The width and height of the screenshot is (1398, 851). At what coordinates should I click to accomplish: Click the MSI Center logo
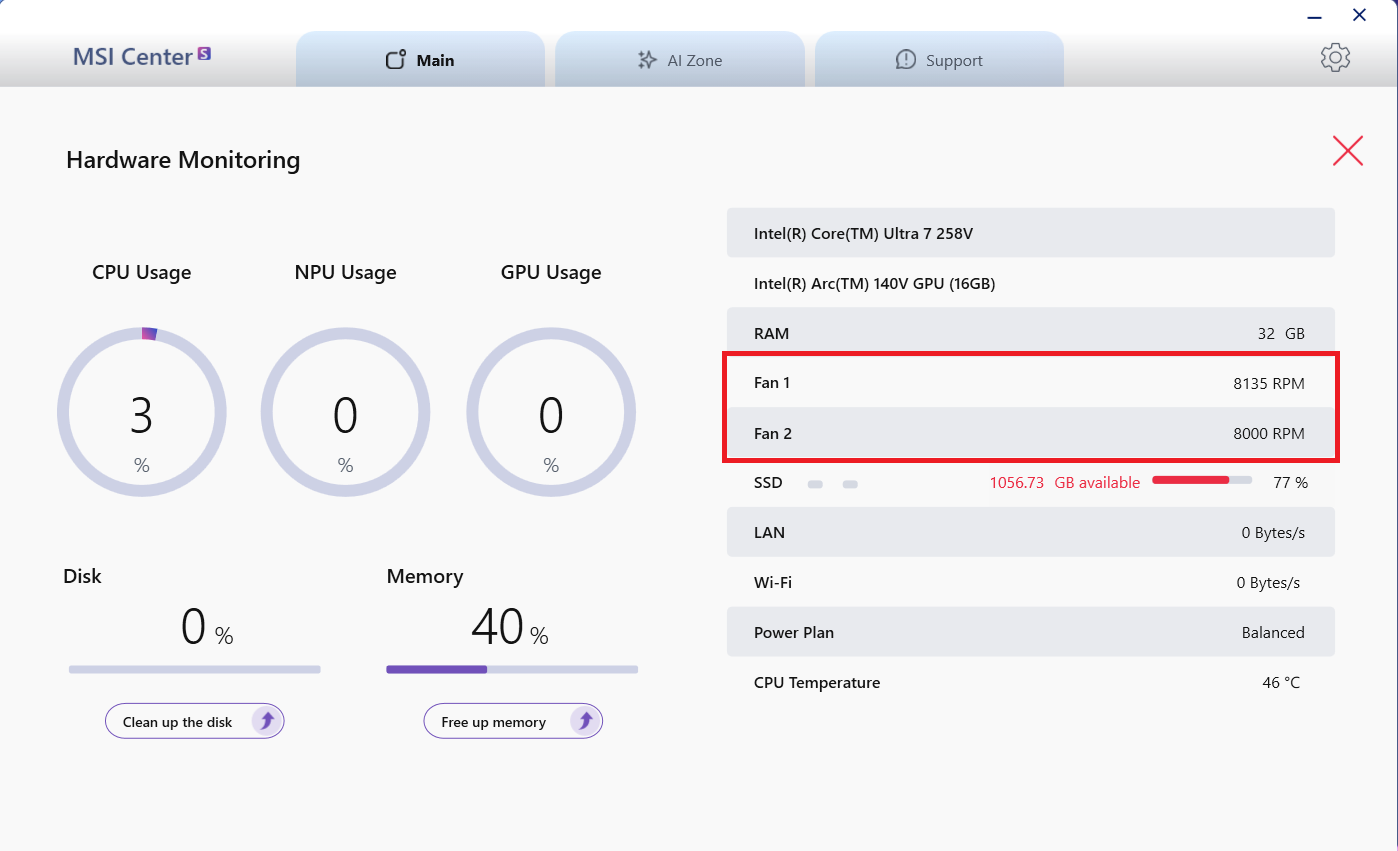[x=142, y=56]
